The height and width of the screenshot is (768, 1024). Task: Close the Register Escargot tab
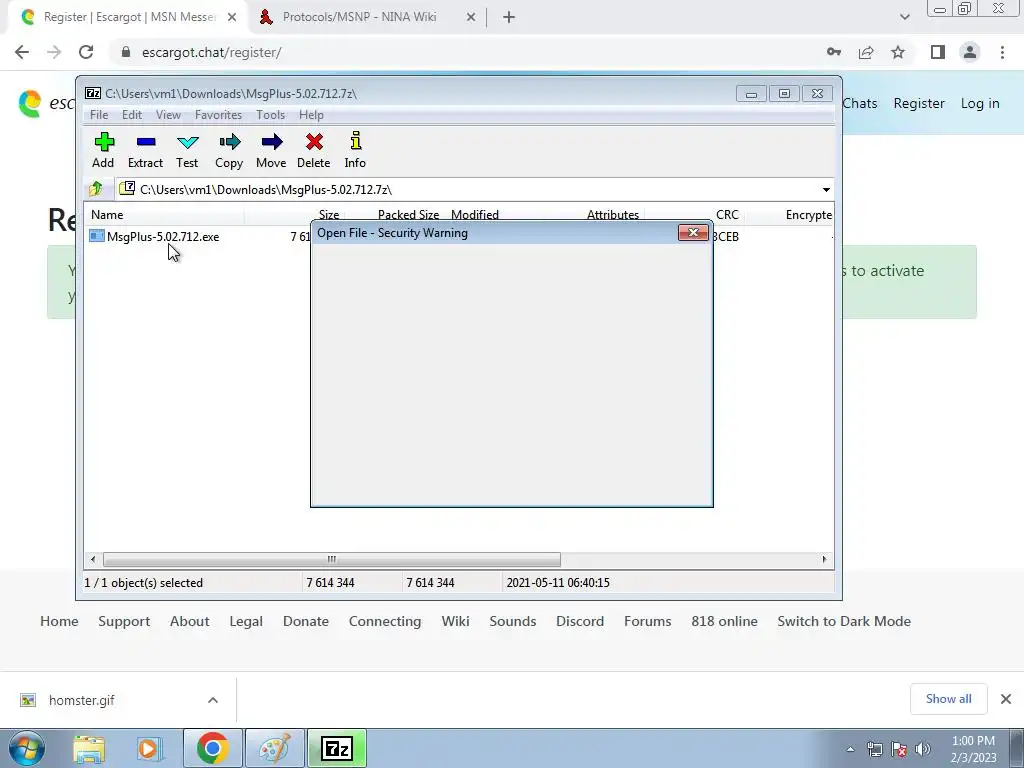[x=232, y=17]
